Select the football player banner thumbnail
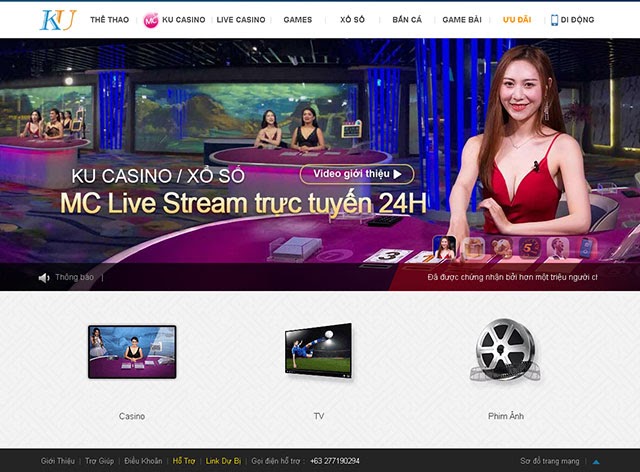 (558, 248)
